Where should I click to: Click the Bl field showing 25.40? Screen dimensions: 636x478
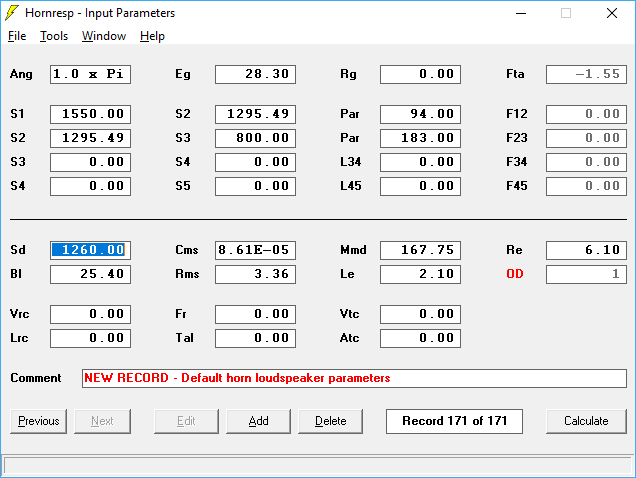pyautogui.click(x=90, y=274)
